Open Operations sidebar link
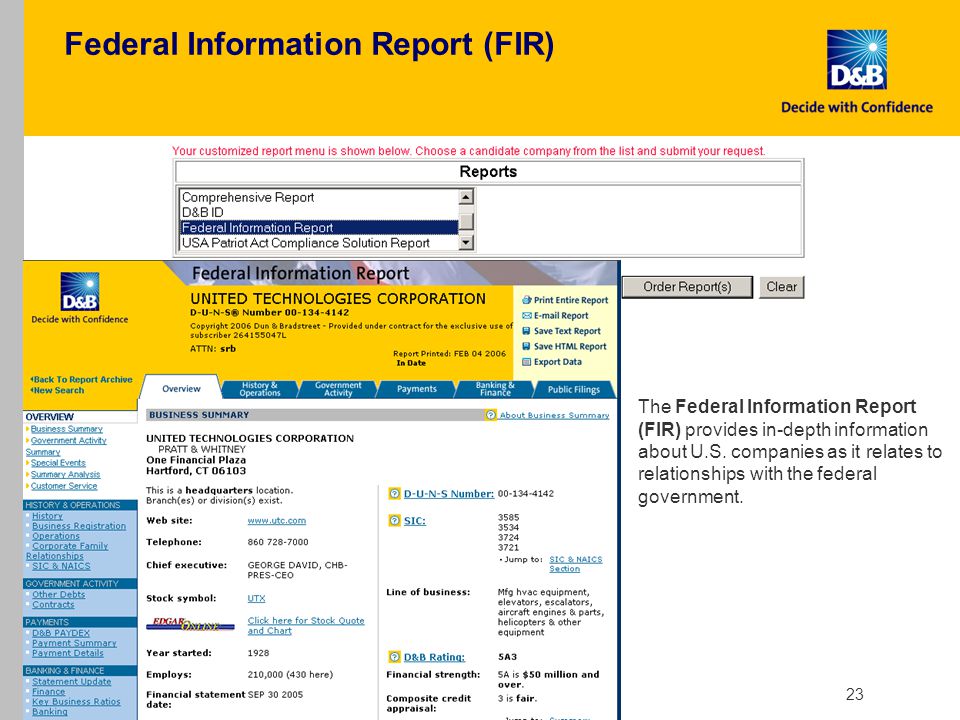The image size is (960, 720). [56, 536]
